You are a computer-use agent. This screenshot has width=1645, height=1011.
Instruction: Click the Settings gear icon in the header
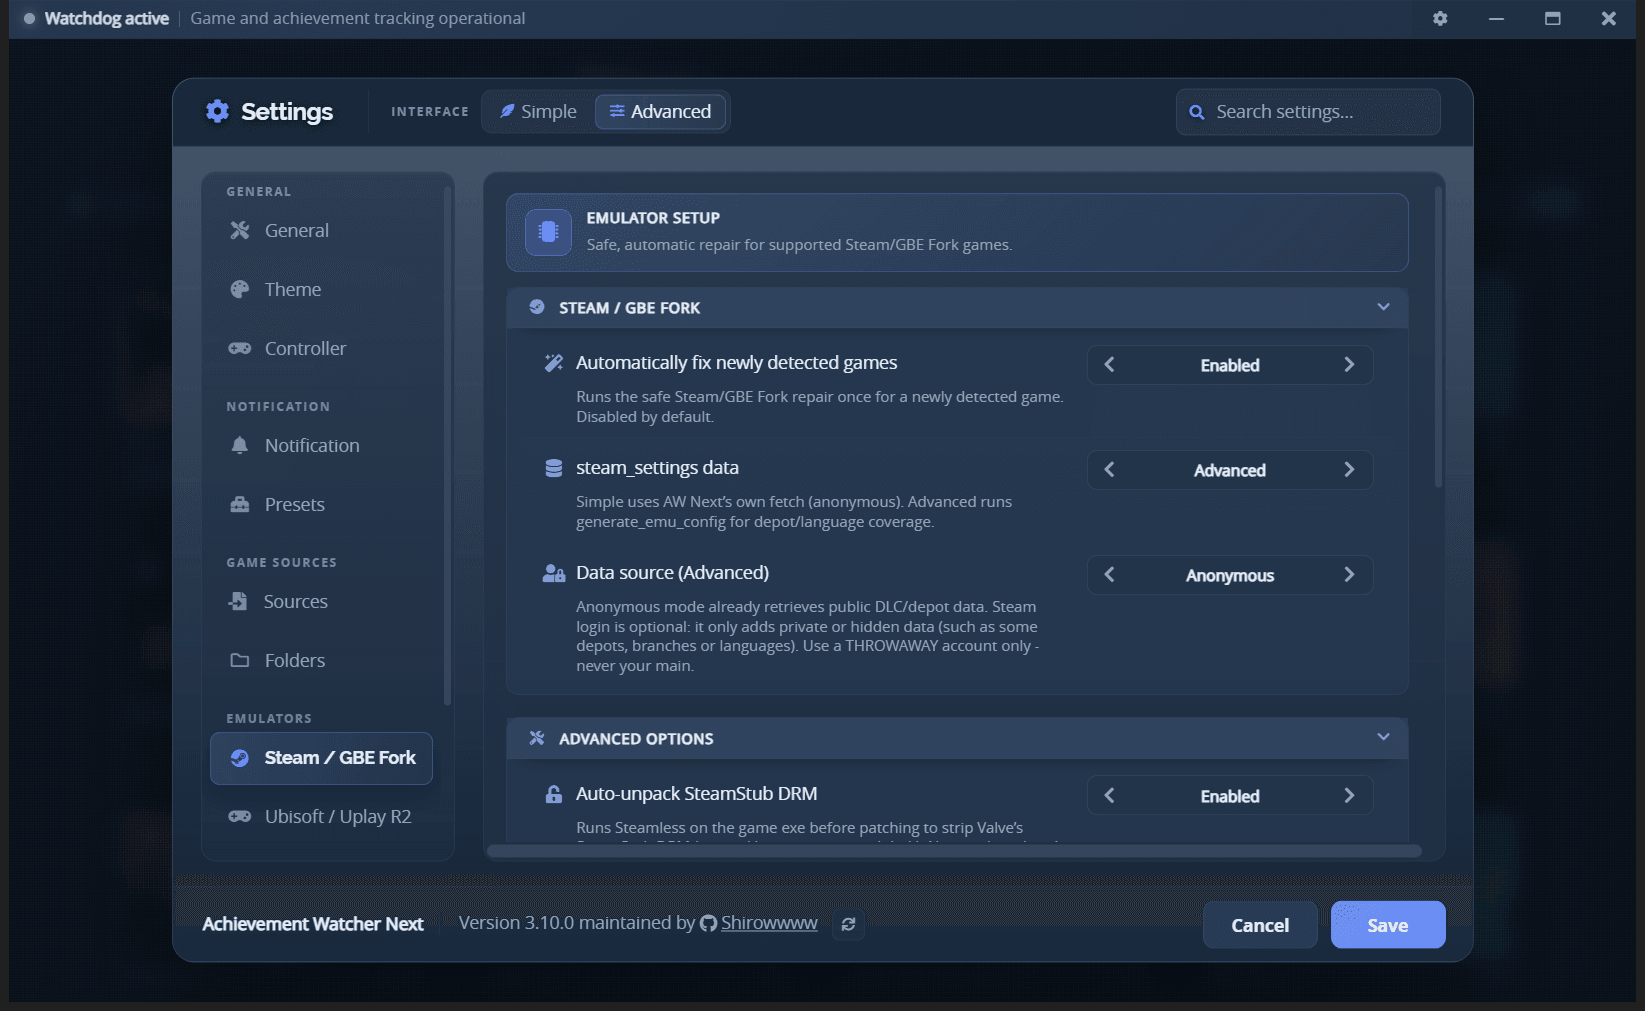tap(217, 111)
